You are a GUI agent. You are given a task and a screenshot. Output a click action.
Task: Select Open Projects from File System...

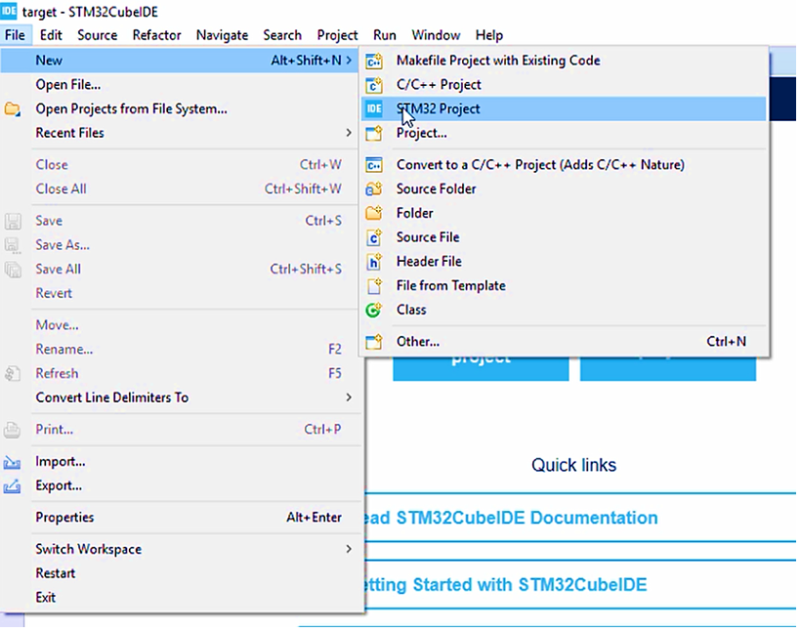(x=181, y=109)
